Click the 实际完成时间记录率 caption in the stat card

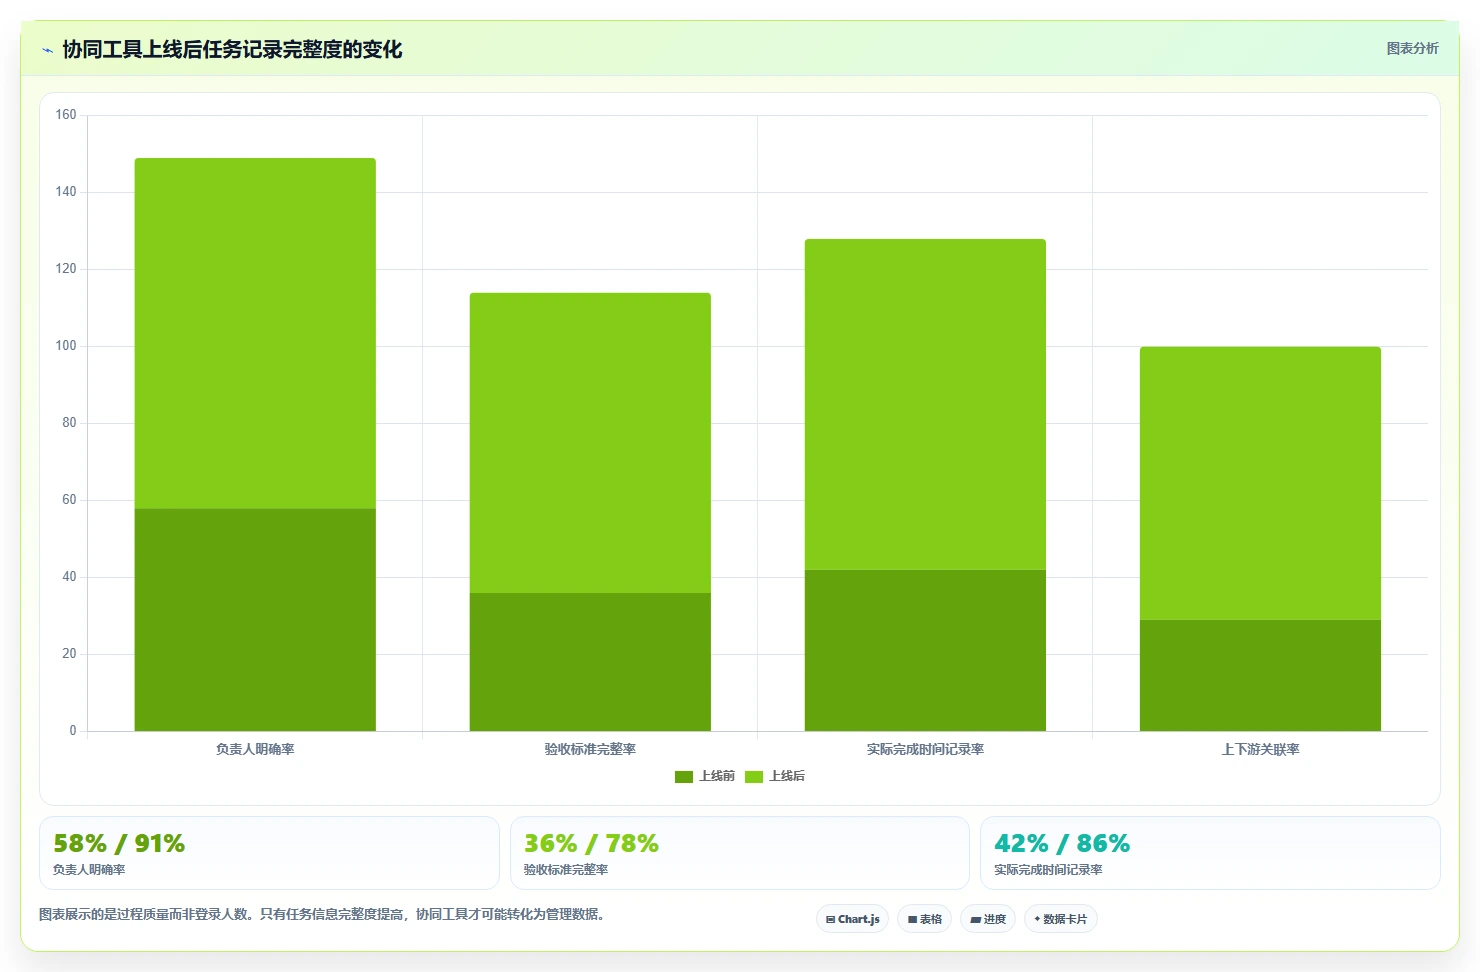(x=1048, y=870)
